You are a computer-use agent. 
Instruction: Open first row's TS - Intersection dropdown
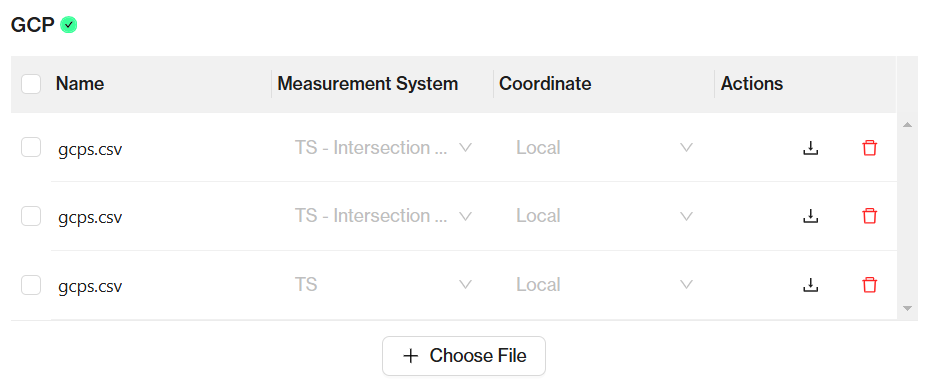click(382, 148)
